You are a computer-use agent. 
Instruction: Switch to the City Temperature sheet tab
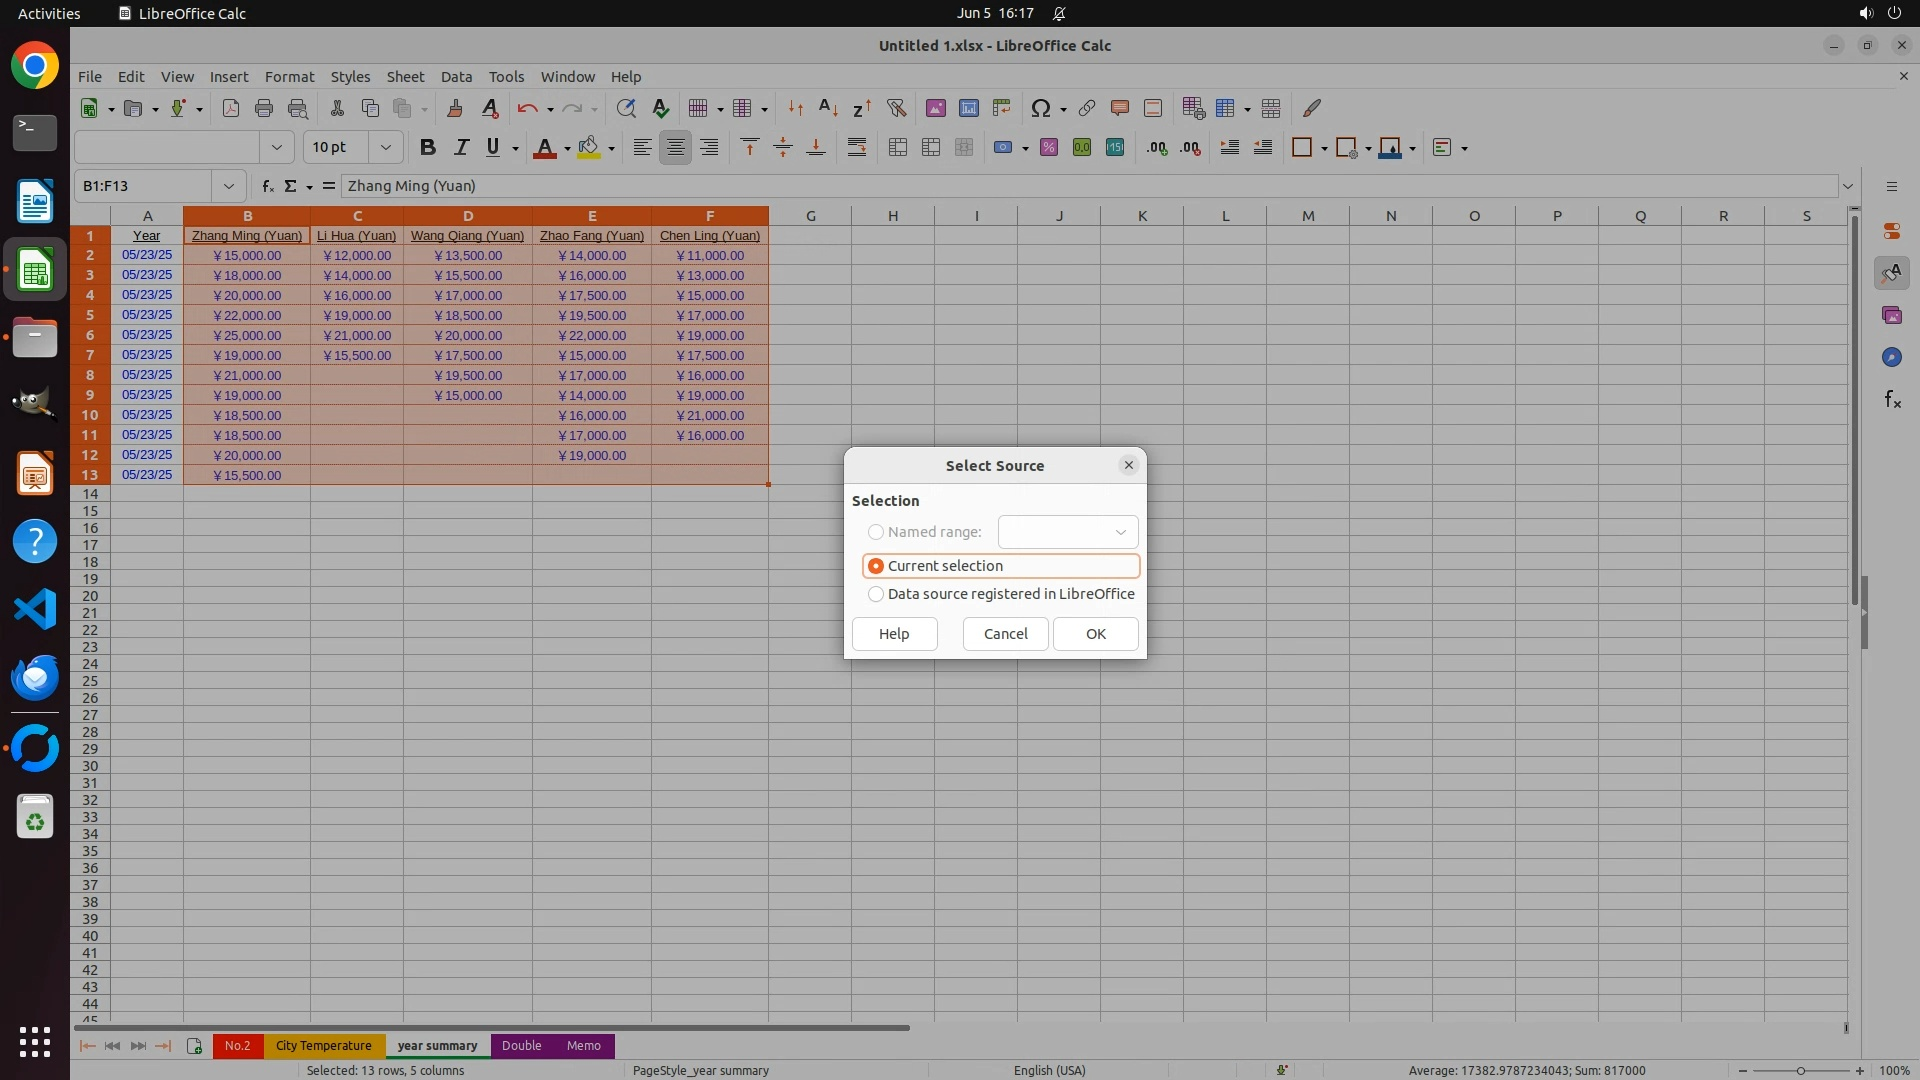323,1046
